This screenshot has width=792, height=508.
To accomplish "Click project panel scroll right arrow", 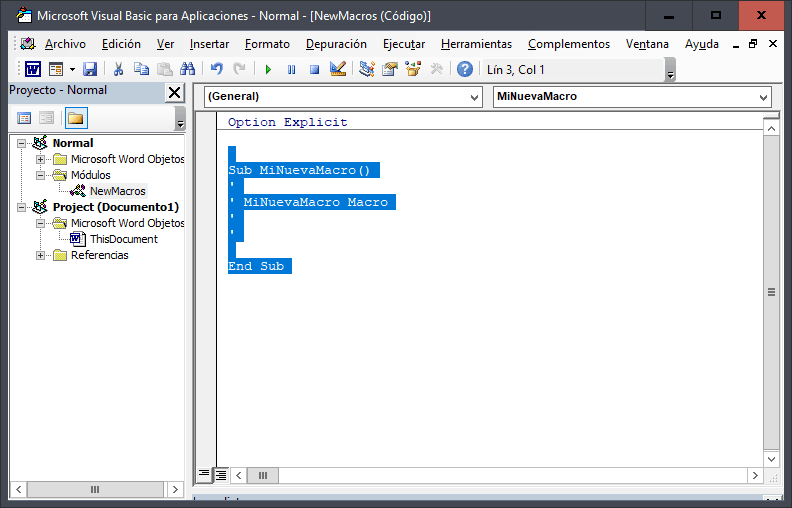I will click(x=175, y=489).
